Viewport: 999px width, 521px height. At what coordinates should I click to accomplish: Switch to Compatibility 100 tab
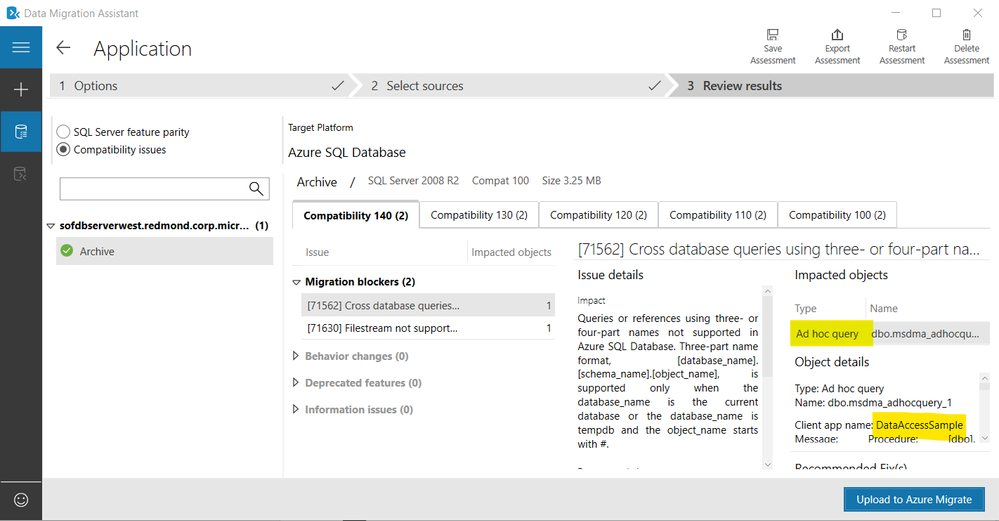coord(837,215)
